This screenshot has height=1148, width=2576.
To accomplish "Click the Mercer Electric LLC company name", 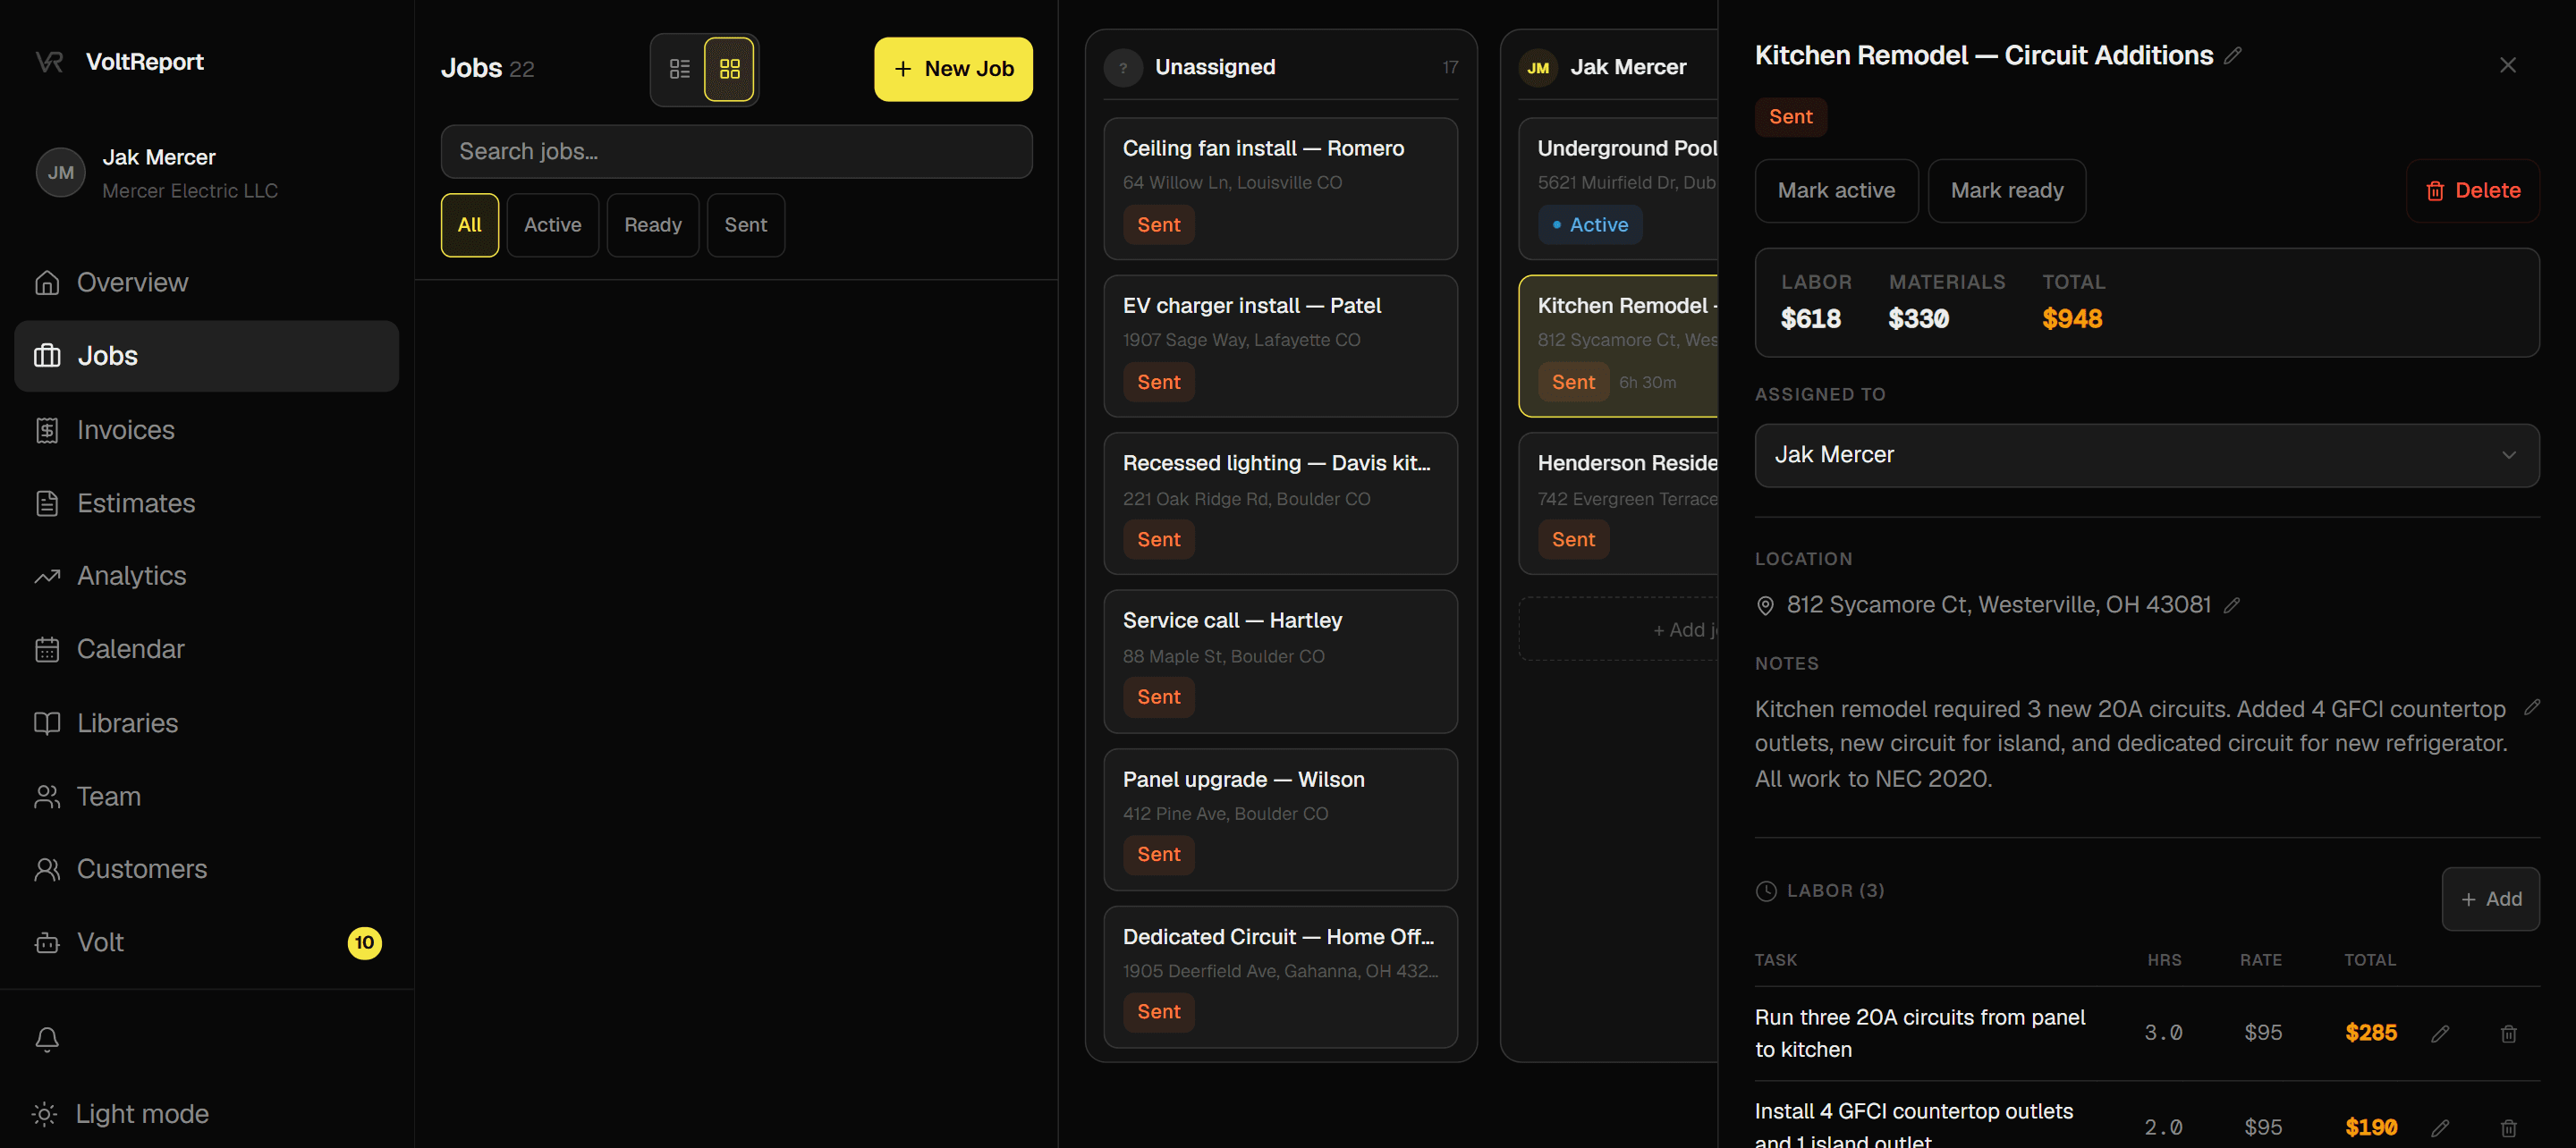I will [190, 191].
